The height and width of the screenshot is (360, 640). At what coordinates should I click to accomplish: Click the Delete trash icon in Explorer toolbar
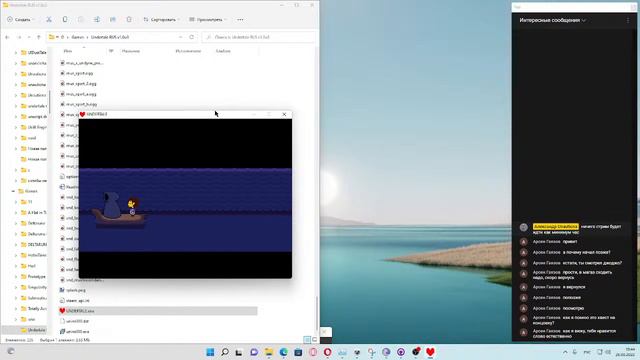click(129, 20)
